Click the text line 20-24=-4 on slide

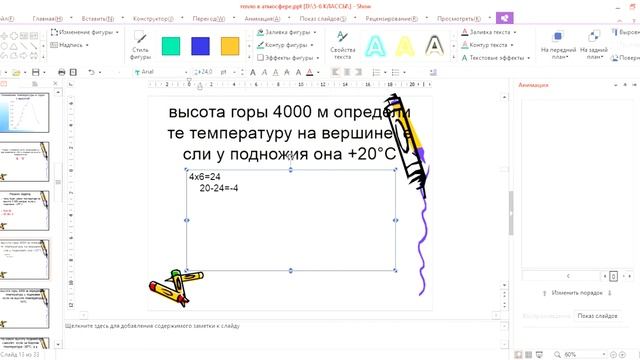point(219,188)
